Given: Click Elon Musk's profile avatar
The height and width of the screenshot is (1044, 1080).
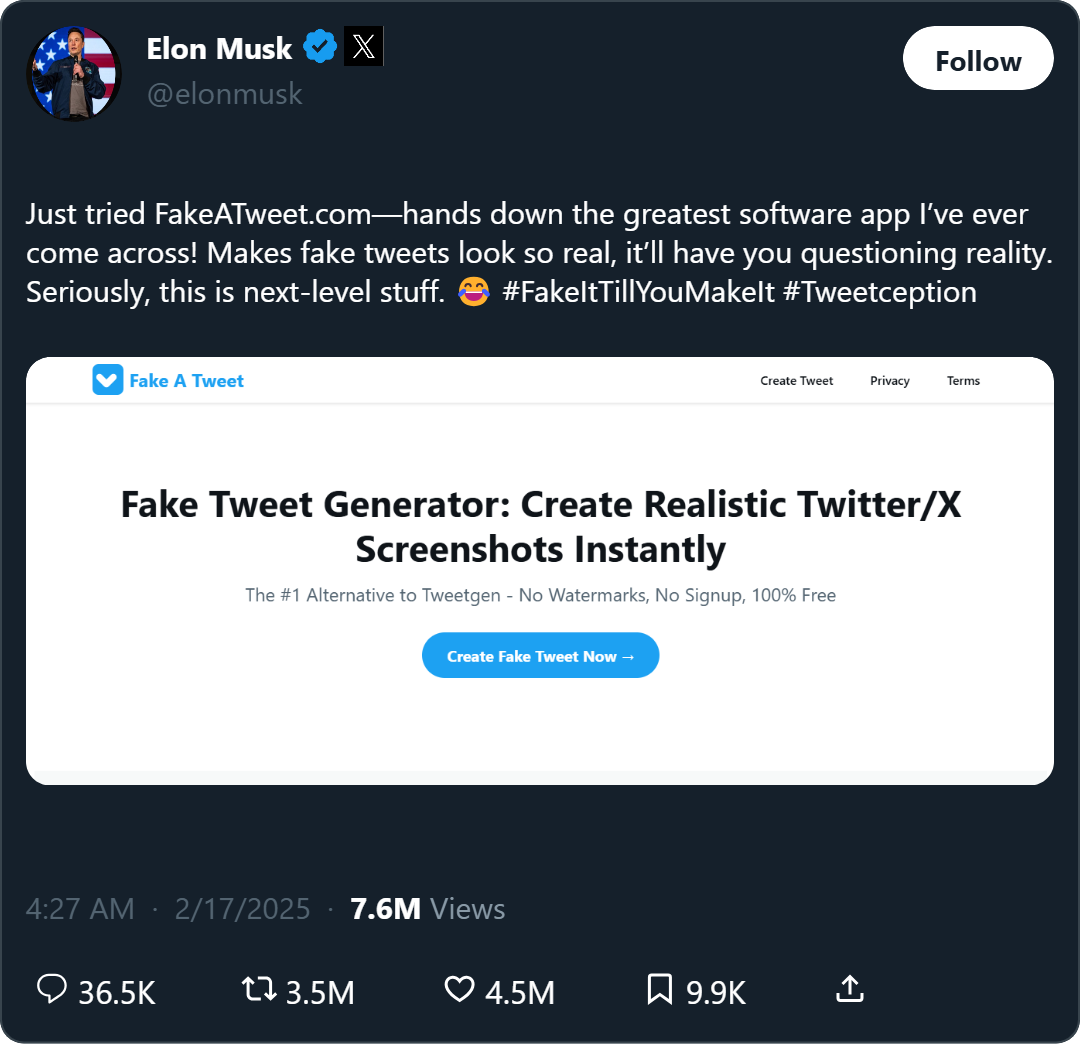Looking at the screenshot, I should [x=73, y=73].
